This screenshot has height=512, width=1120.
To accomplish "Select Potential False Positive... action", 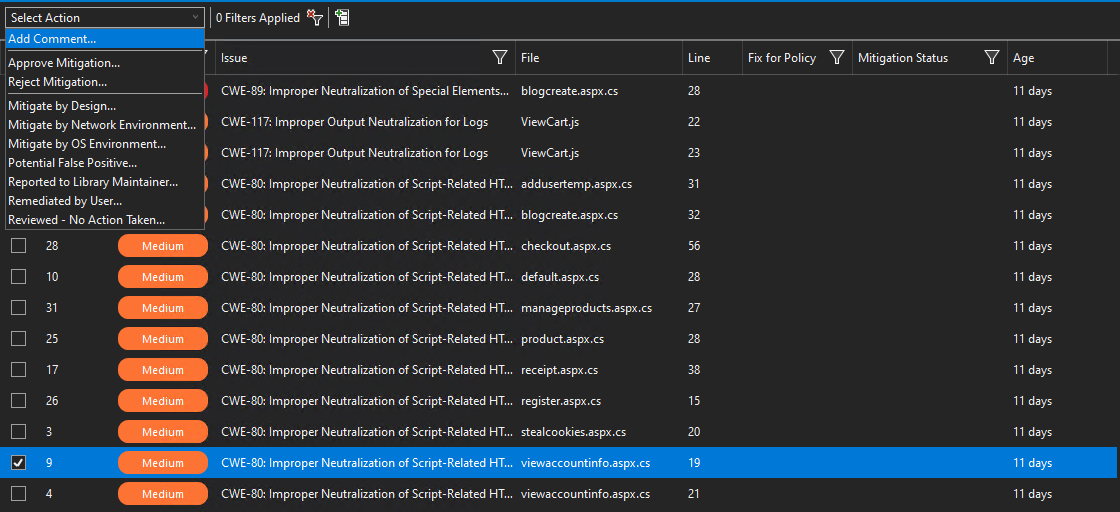I will pyautogui.click(x=105, y=163).
